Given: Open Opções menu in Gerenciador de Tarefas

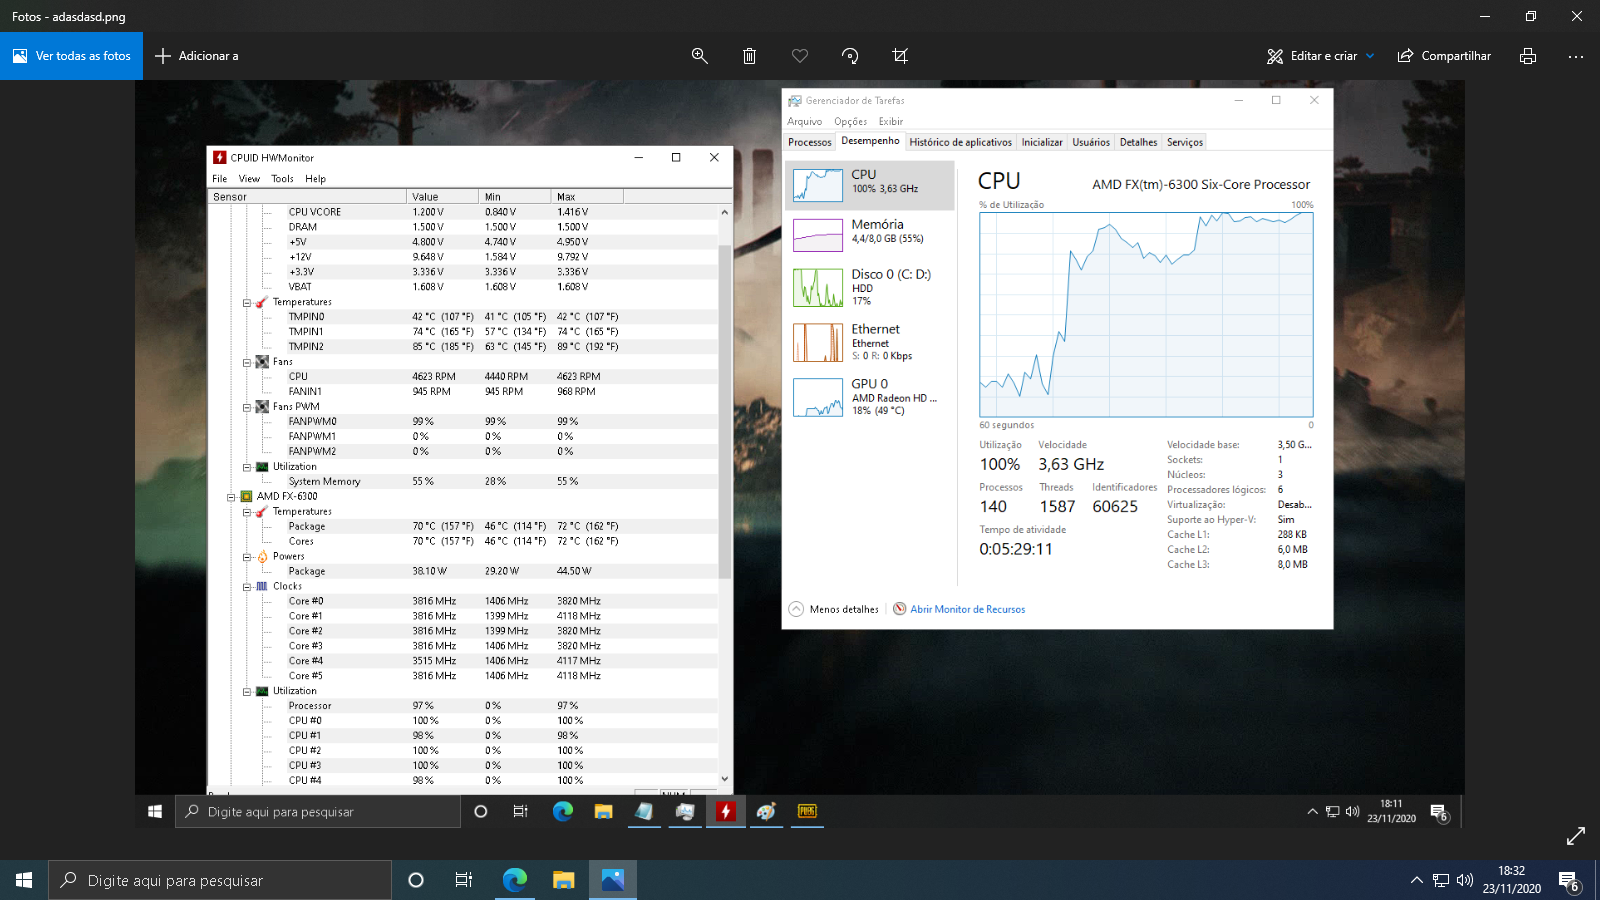Looking at the screenshot, I should tap(850, 122).
